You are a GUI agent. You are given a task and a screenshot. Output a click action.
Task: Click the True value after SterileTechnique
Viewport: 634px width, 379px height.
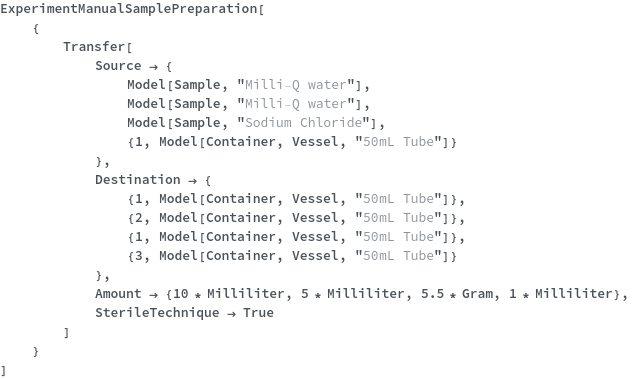(258, 313)
